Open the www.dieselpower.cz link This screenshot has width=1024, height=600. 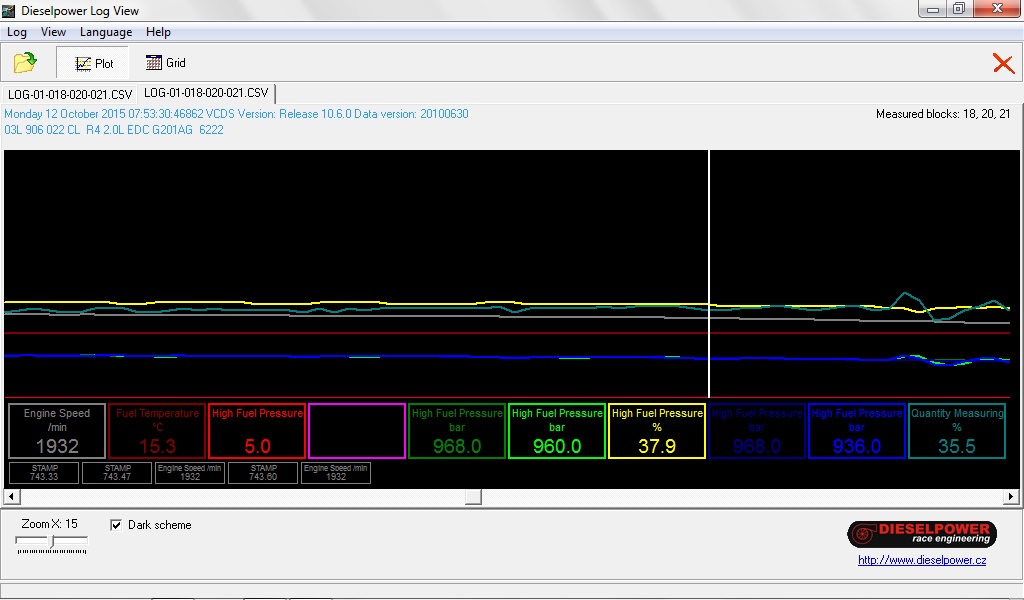(921, 560)
